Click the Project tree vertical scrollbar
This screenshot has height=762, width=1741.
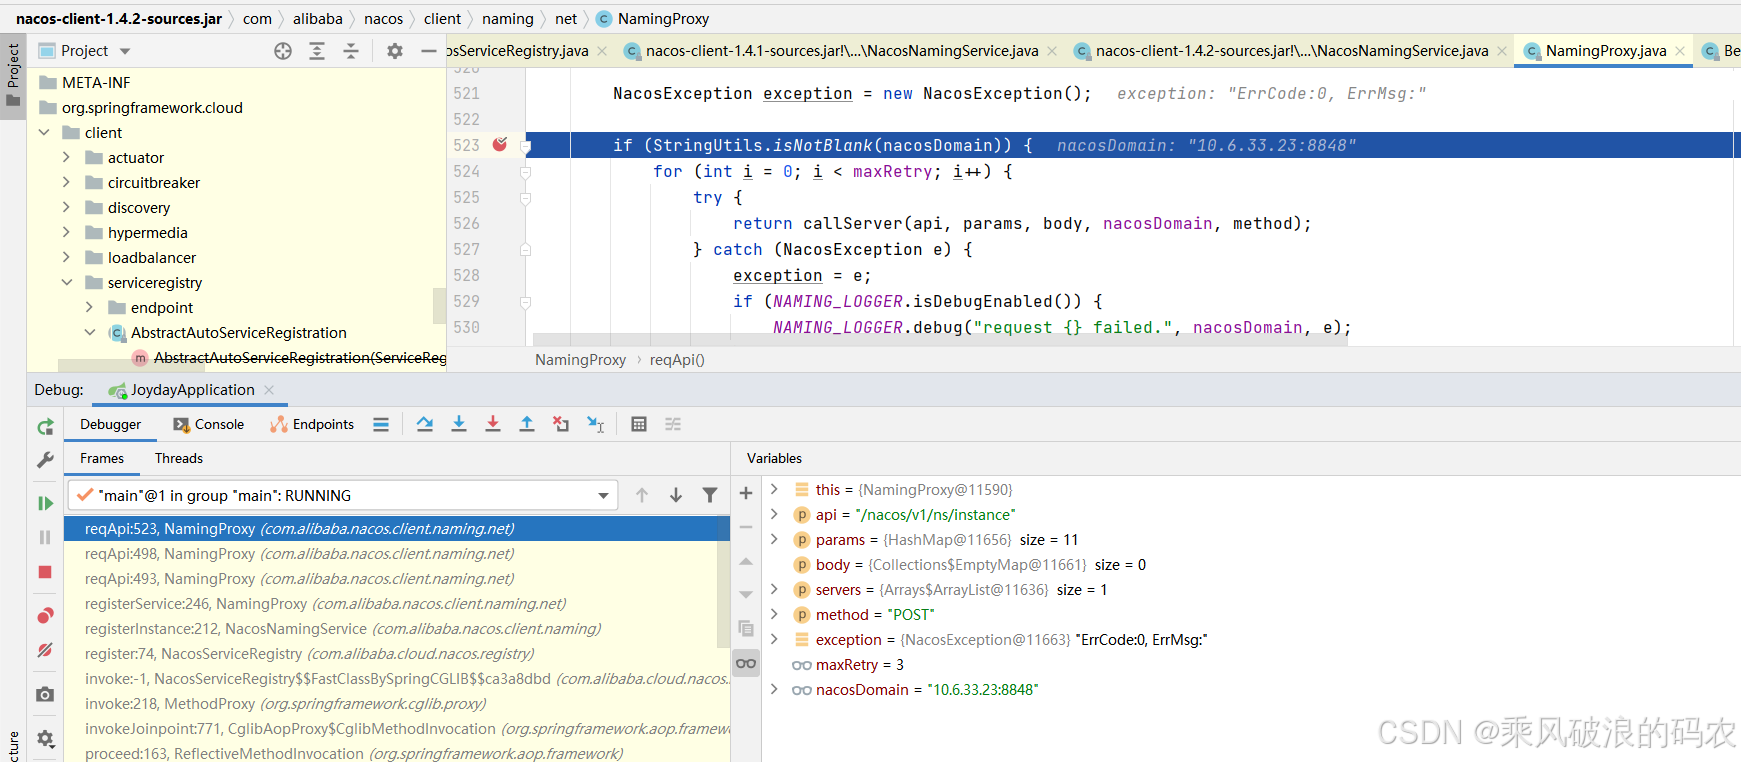click(x=438, y=305)
